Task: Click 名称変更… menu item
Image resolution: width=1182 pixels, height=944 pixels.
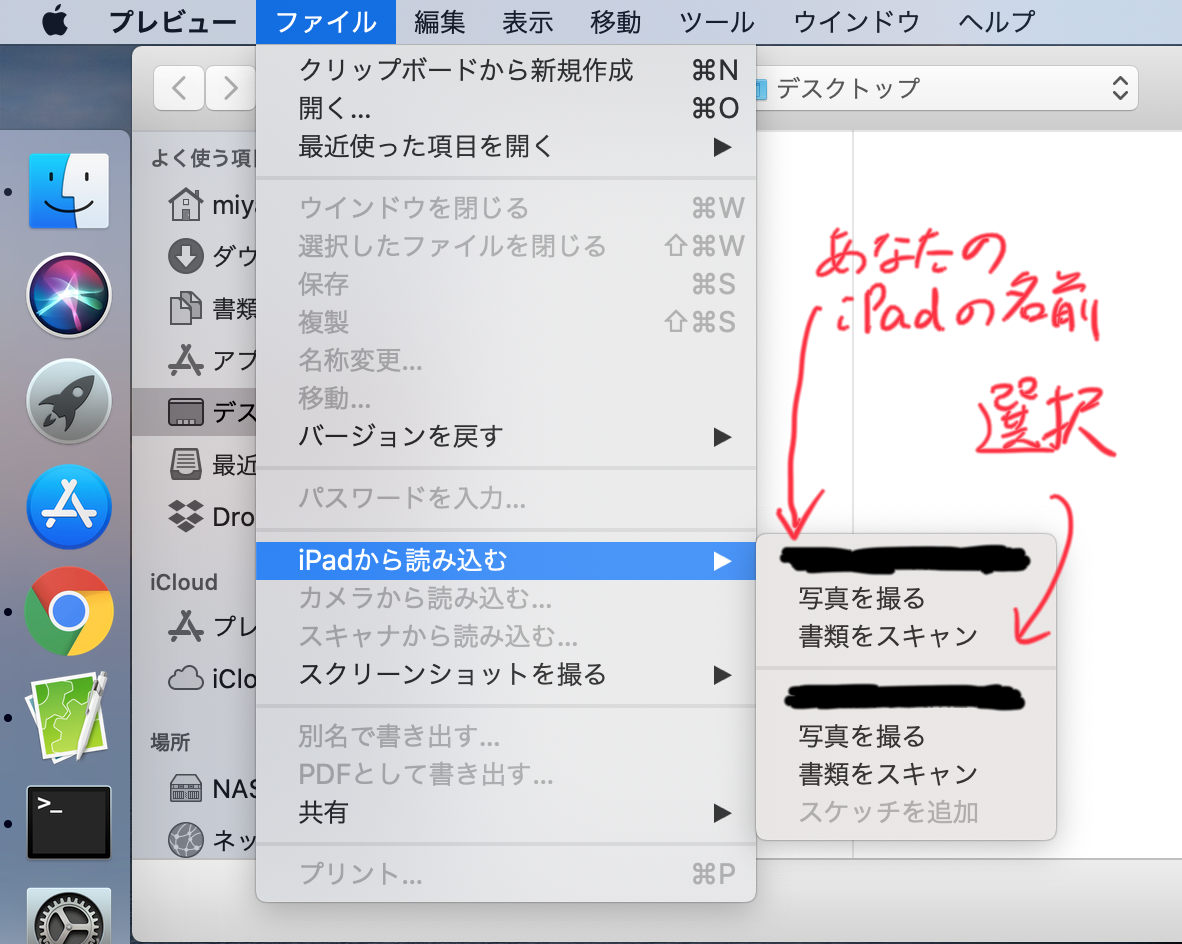Action: (x=506, y=360)
